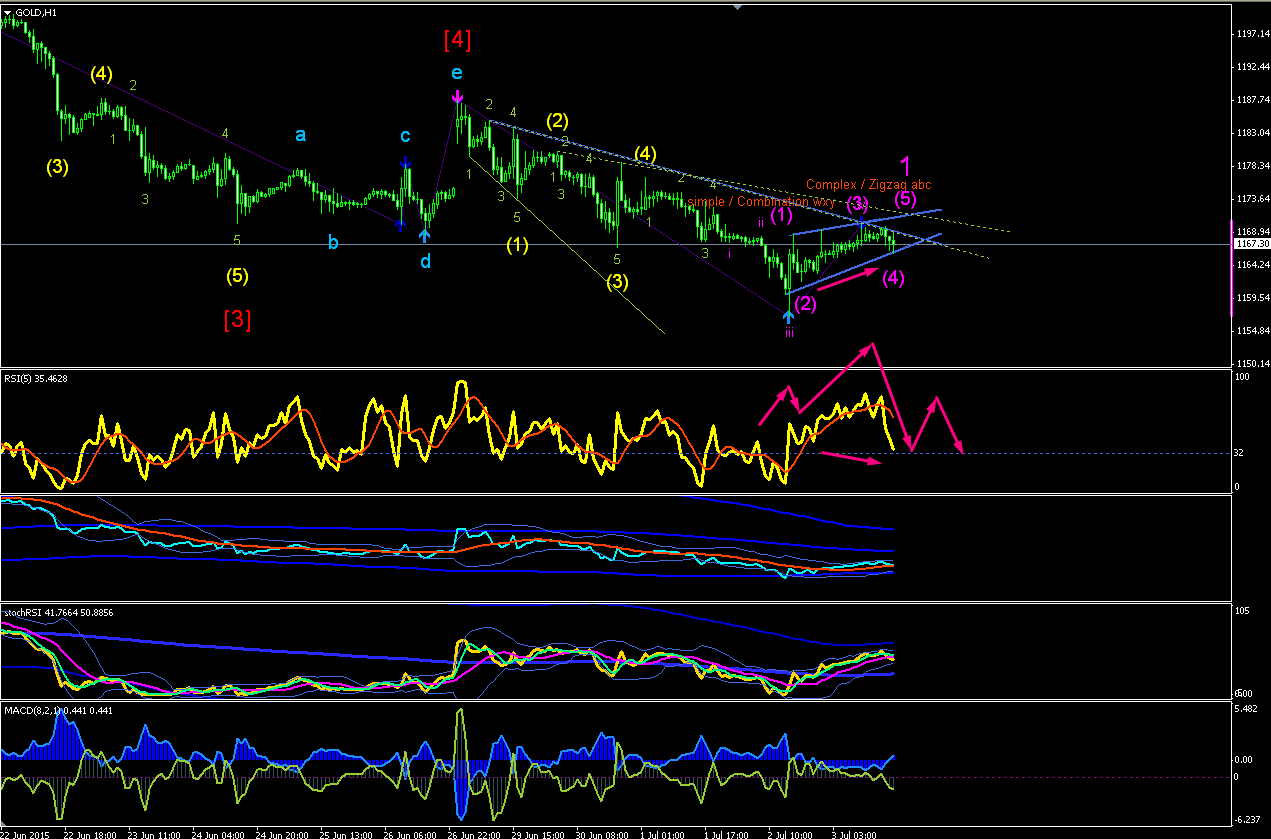Select the 'simple / Combination wxy' annotation
This screenshot has height=839, width=1271.
tap(761, 202)
